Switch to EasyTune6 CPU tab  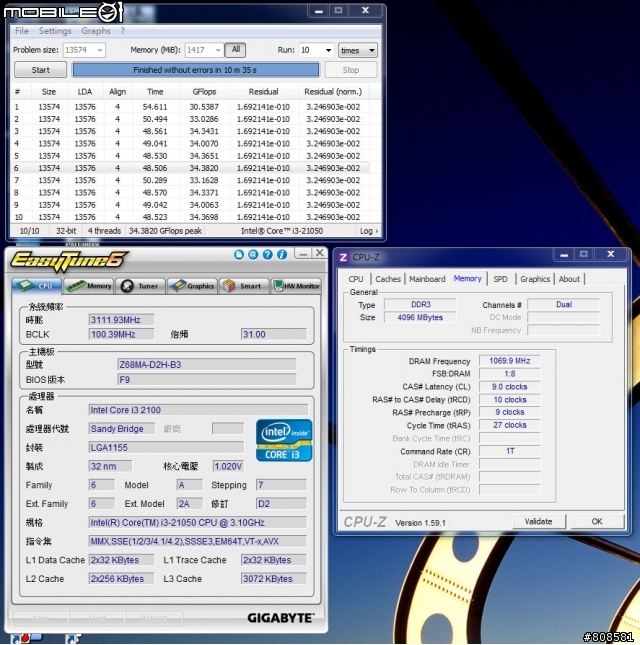pyautogui.click(x=37, y=286)
